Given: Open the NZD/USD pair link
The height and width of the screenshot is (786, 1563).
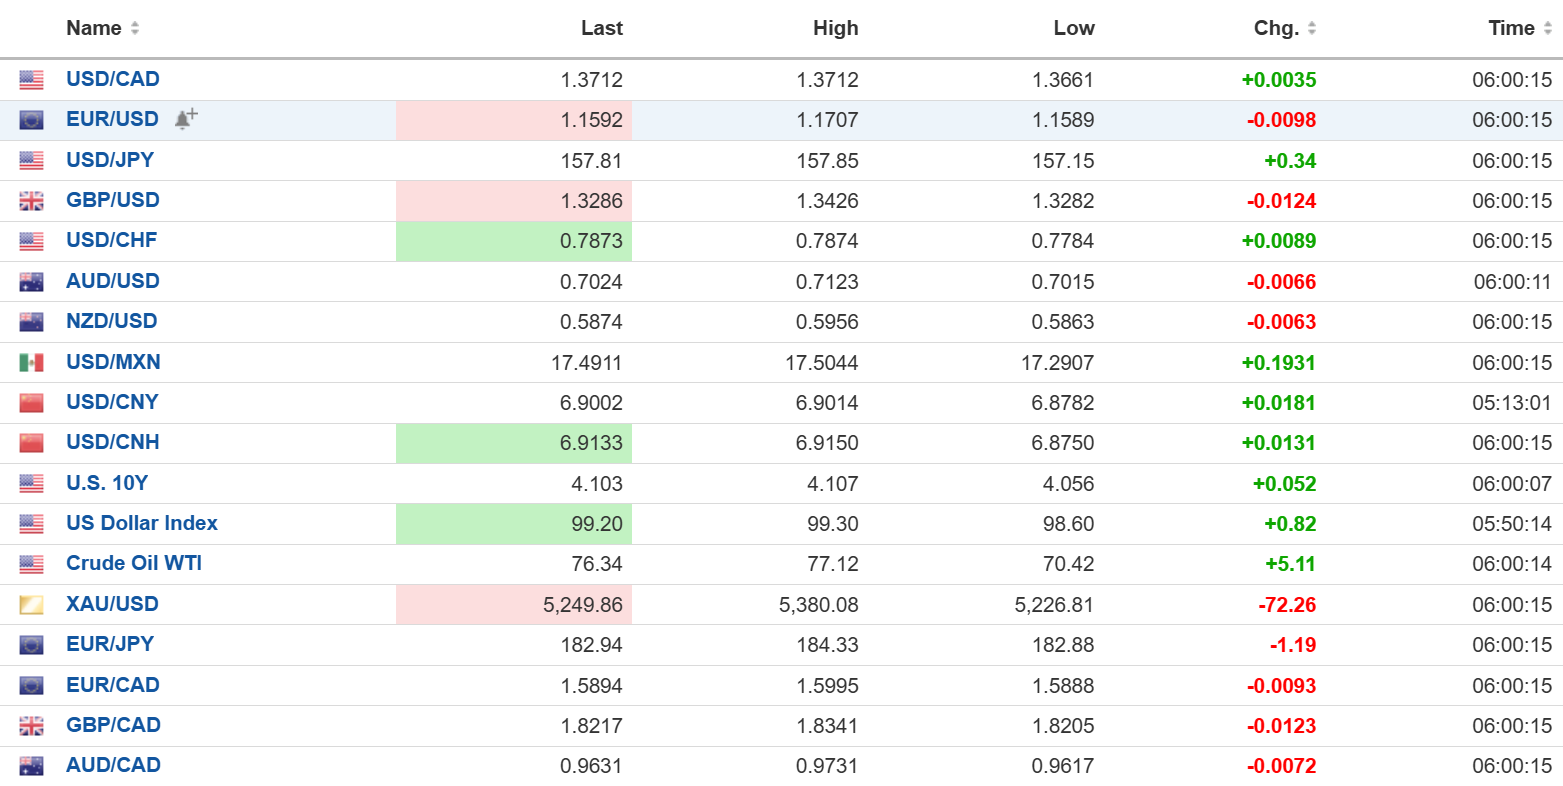Looking at the screenshot, I should [112, 321].
